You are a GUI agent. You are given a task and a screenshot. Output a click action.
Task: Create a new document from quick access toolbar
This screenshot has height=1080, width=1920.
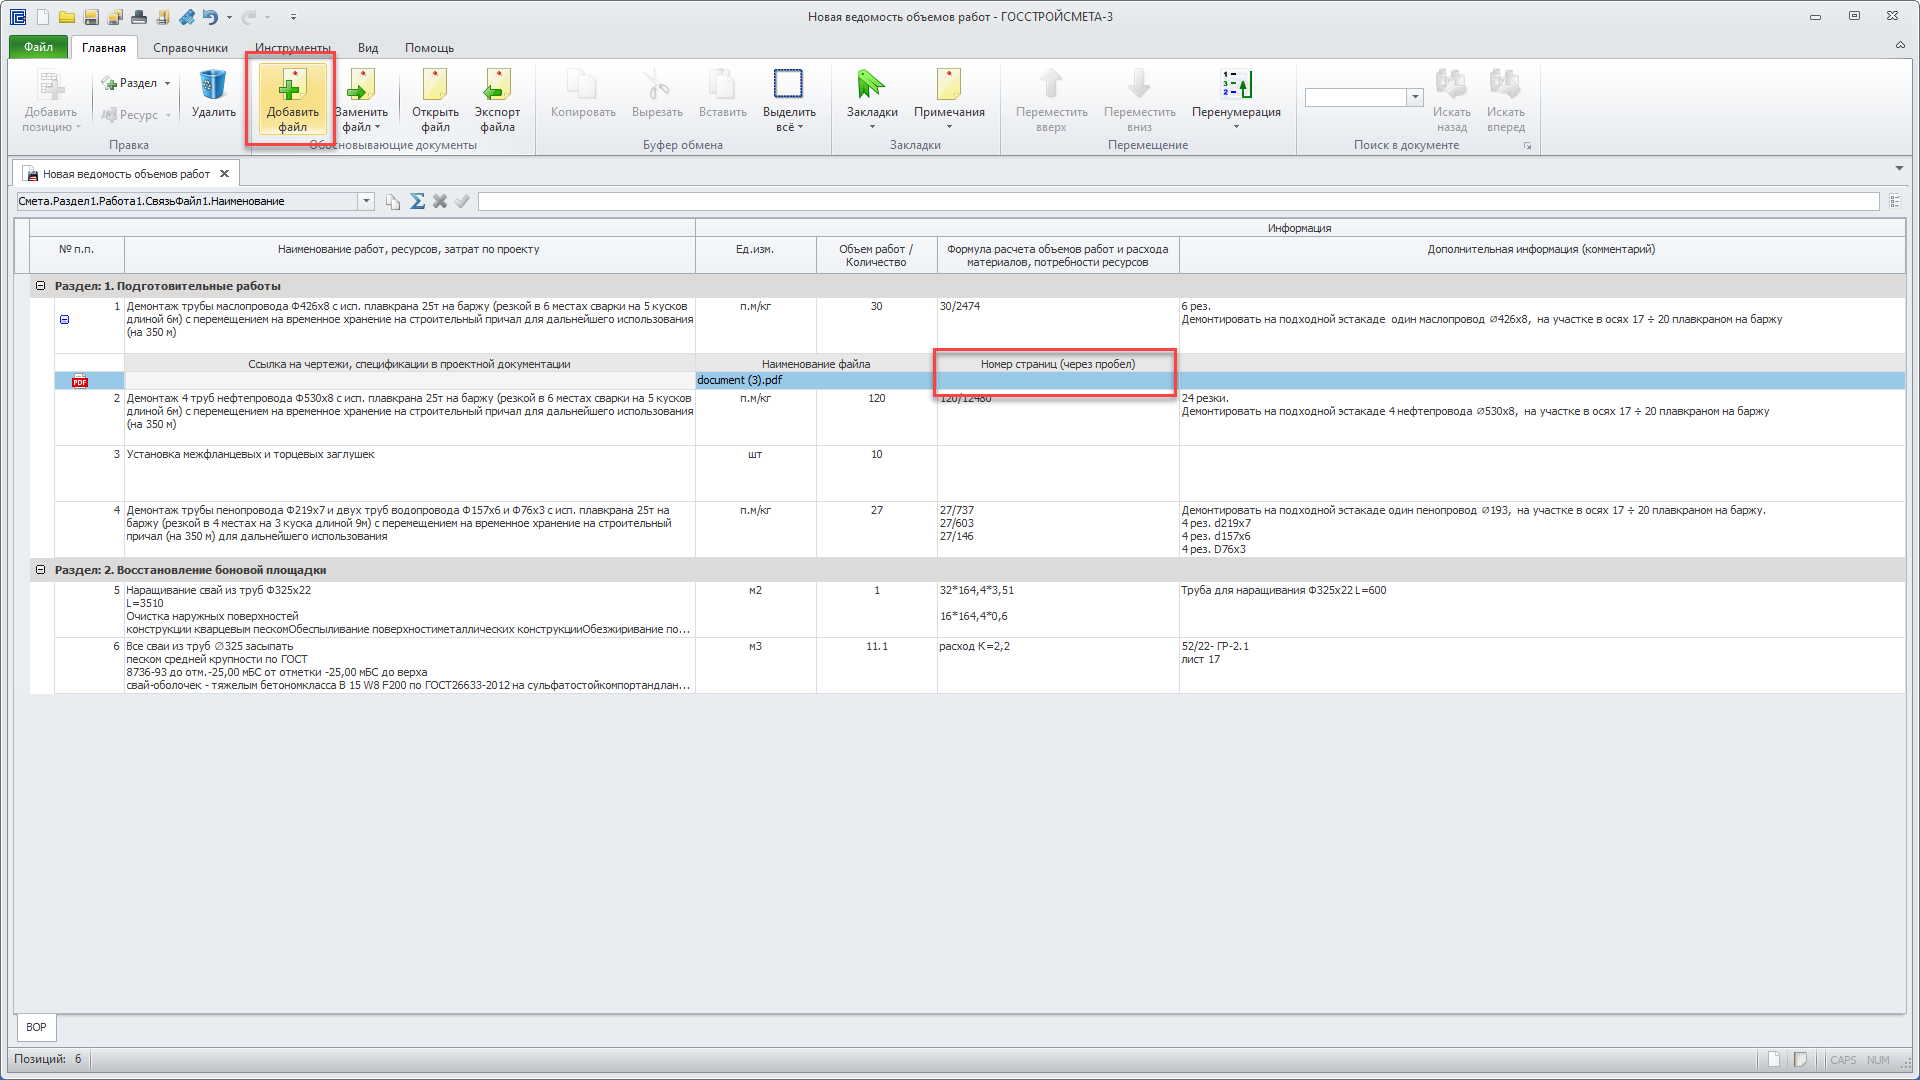(42, 17)
